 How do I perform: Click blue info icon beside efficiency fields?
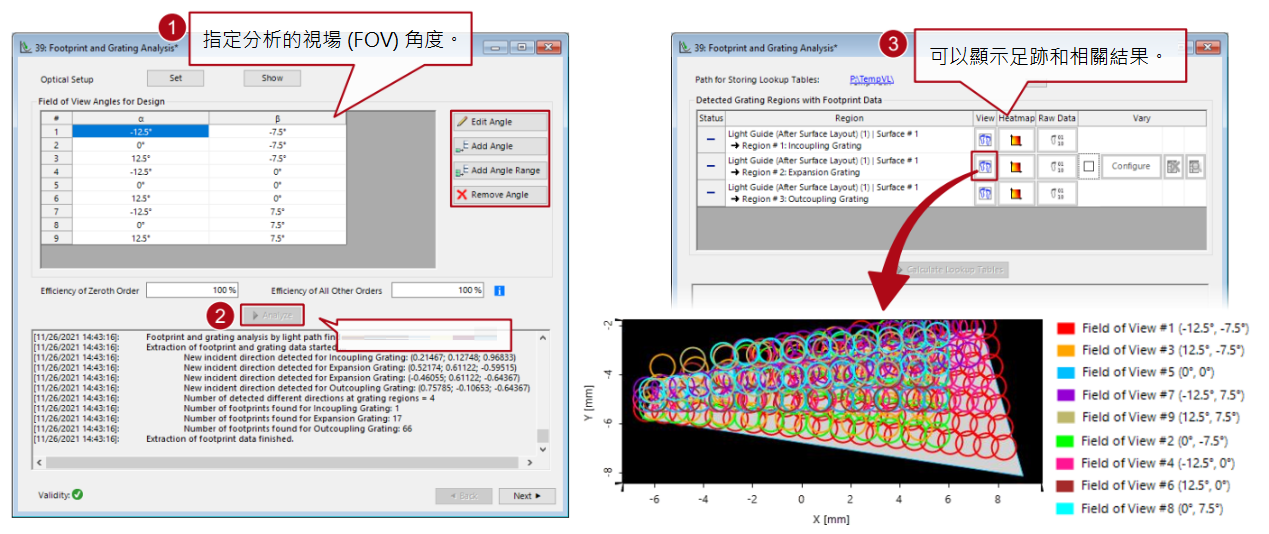pos(500,291)
